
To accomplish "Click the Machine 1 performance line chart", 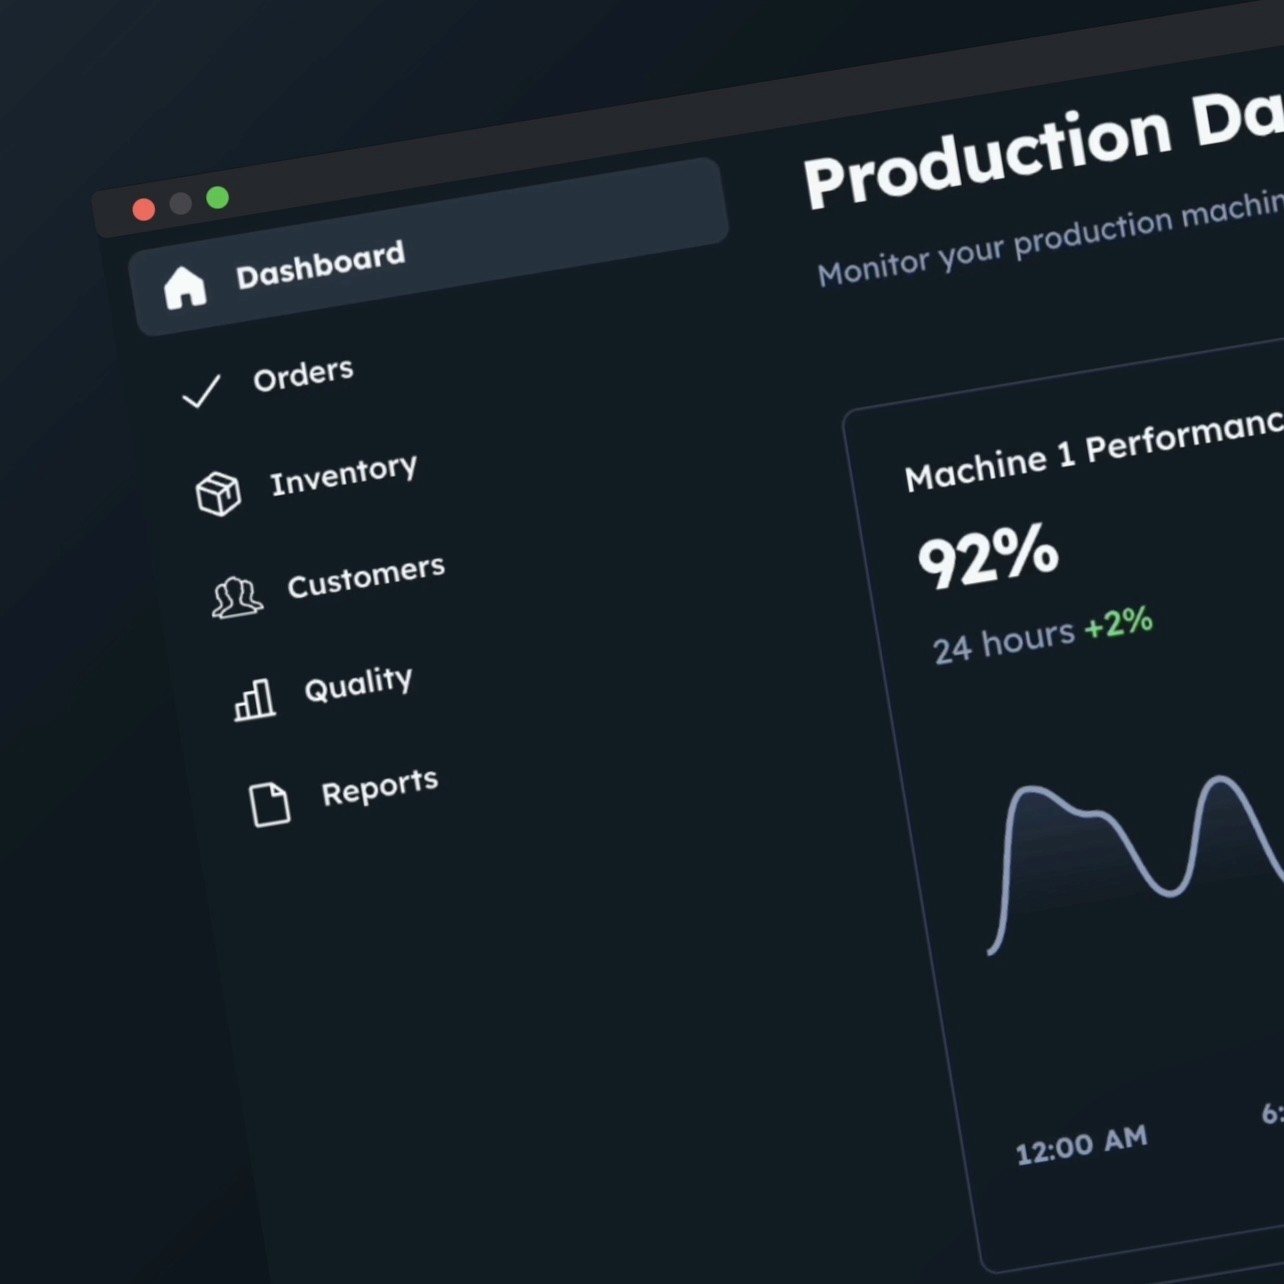I will click(x=1135, y=864).
